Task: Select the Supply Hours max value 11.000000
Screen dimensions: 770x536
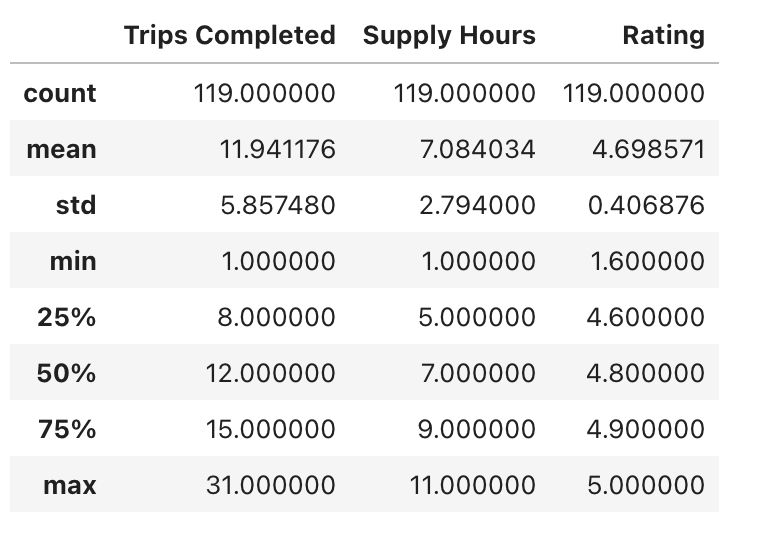Action: pyautogui.click(x=472, y=485)
